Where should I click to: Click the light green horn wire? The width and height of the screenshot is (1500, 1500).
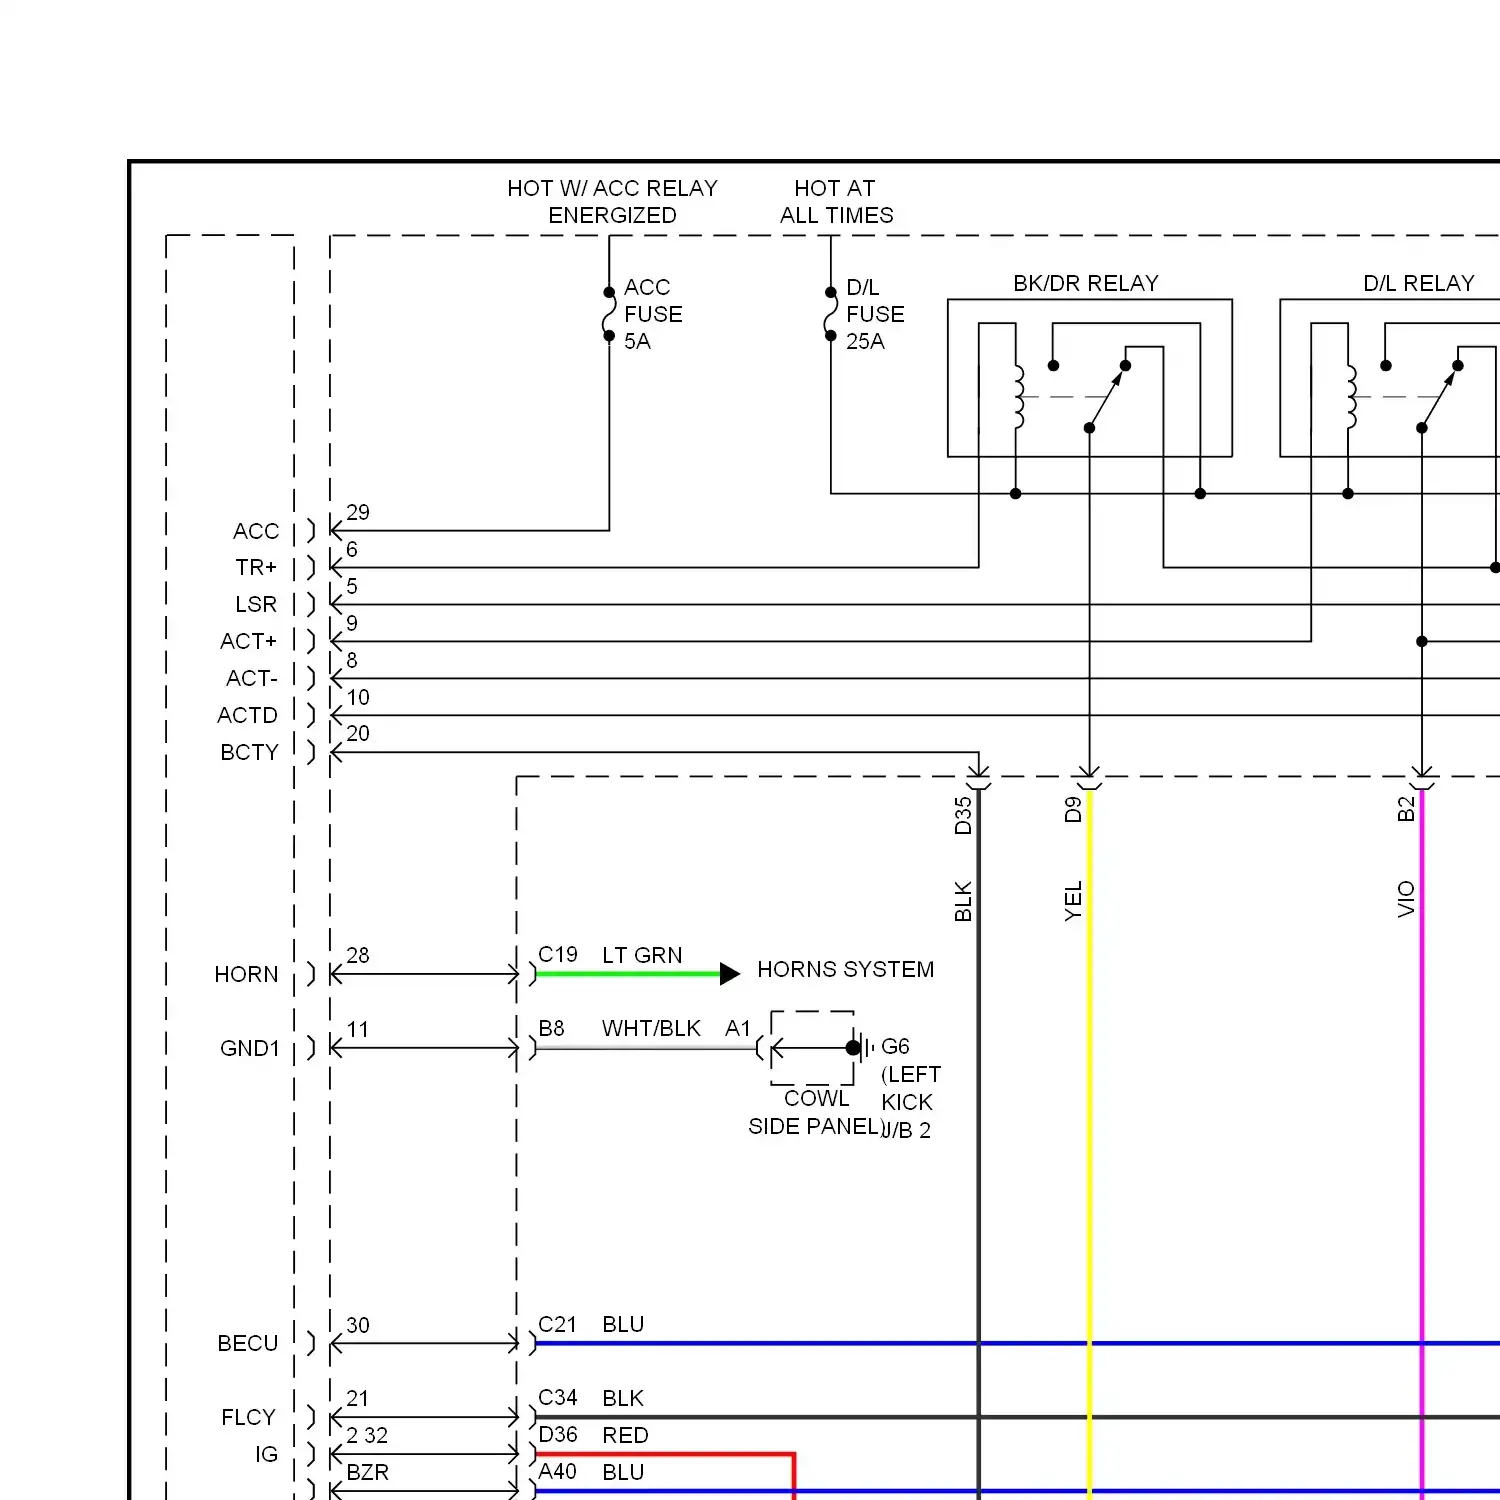coord(628,973)
